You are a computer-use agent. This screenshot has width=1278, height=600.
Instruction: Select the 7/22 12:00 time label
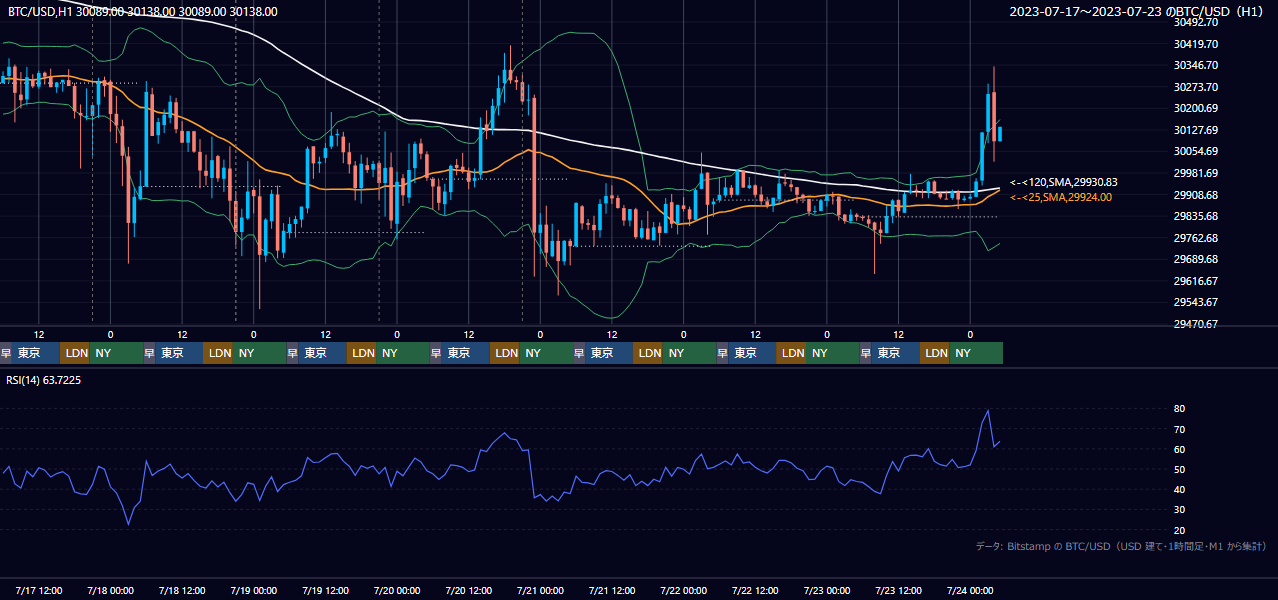tap(756, 590)
